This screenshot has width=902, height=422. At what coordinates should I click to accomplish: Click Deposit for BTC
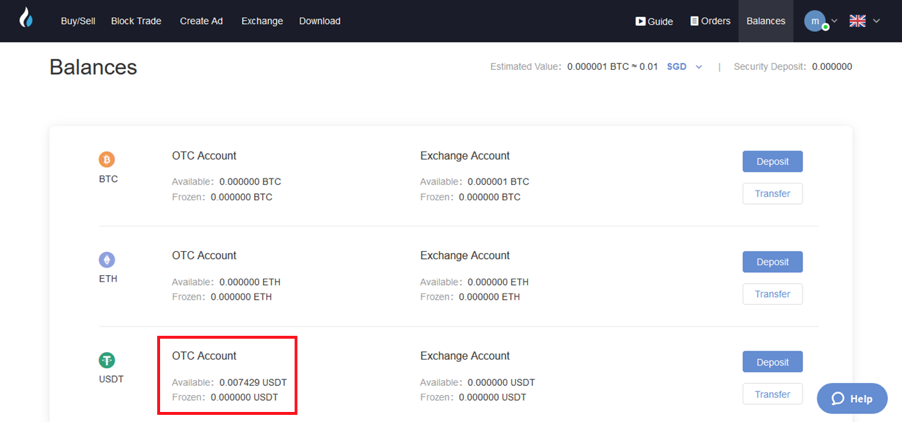tap(773, 162)
